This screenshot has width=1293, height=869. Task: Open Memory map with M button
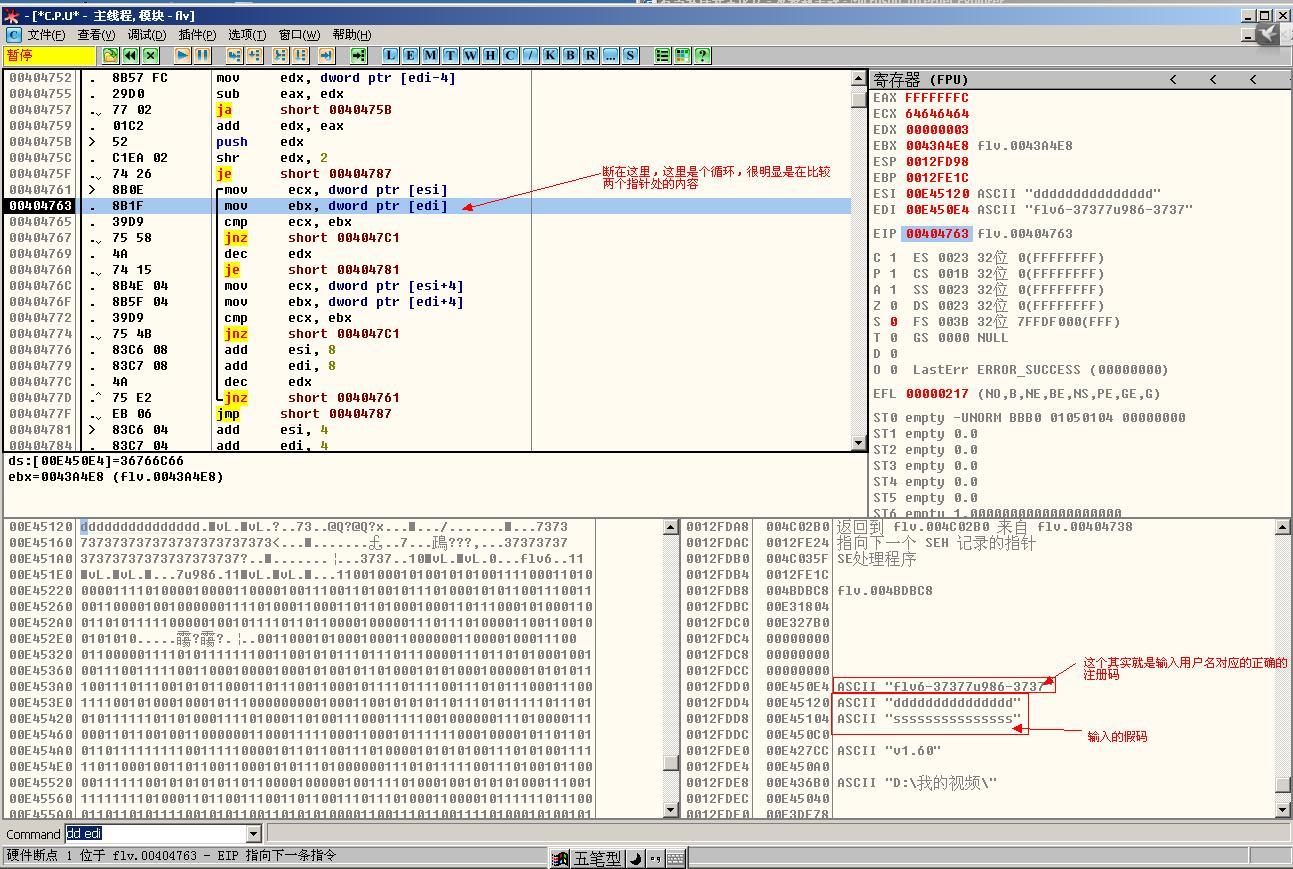coord(431,56)
